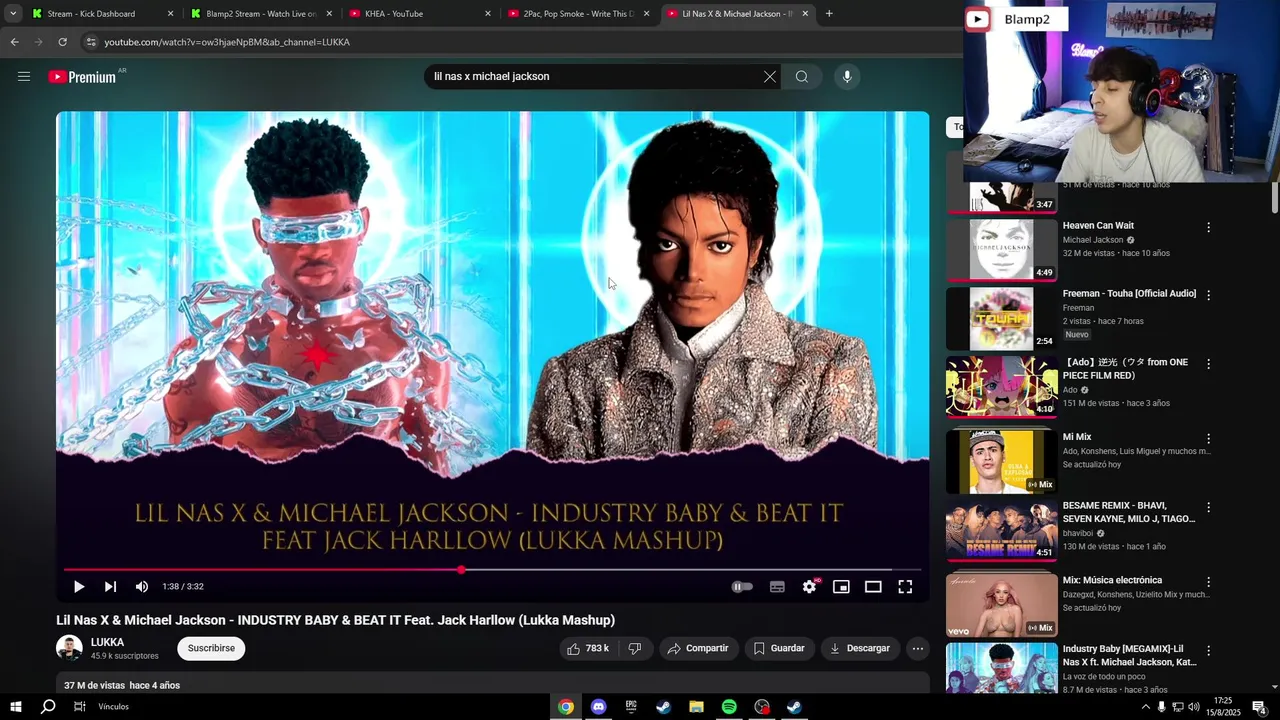Open Spotify from the taskbar

(x=729, y=707)
